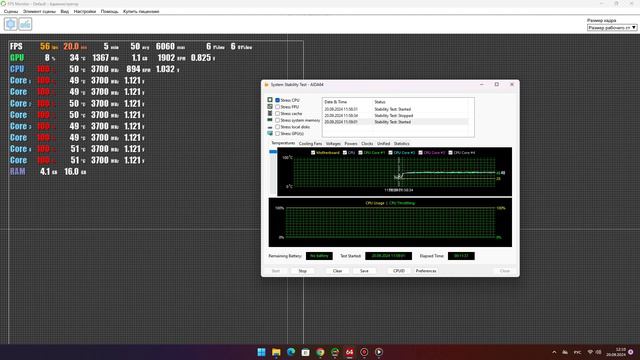Switch to the Statistics tab
The height and width of the screenshot is (360, 640).
[402, 144]
